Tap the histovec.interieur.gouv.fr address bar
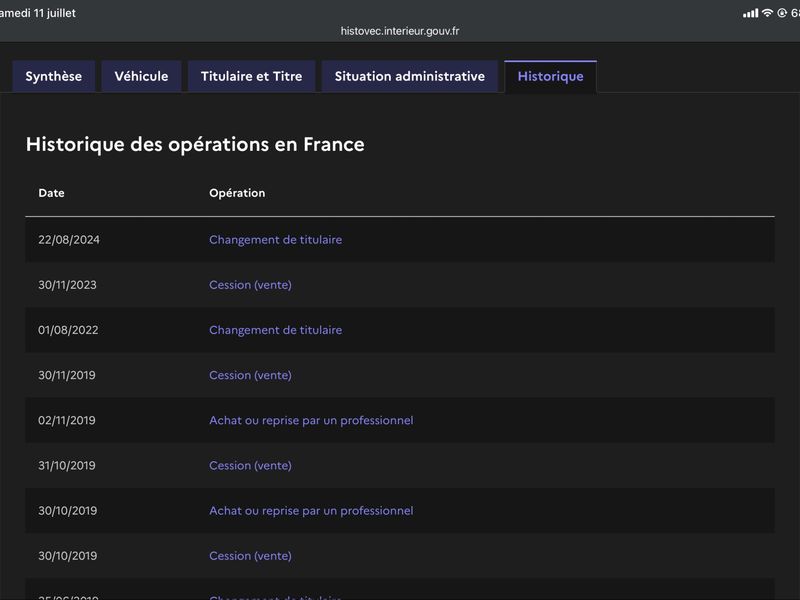The image size is (800, 600). (x=400, y=31)
